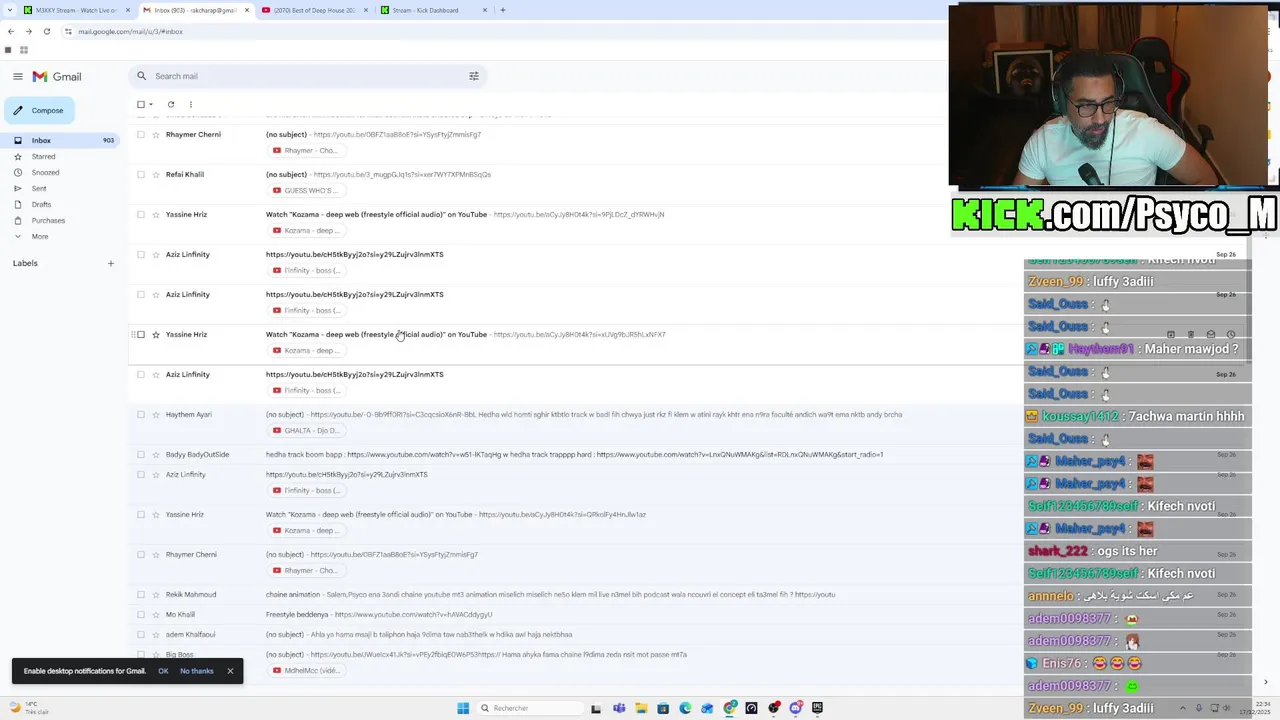Click the search magnifier icon in Gmail
1280x720 pixels.
pyautogui.click(x=142, y=76)
